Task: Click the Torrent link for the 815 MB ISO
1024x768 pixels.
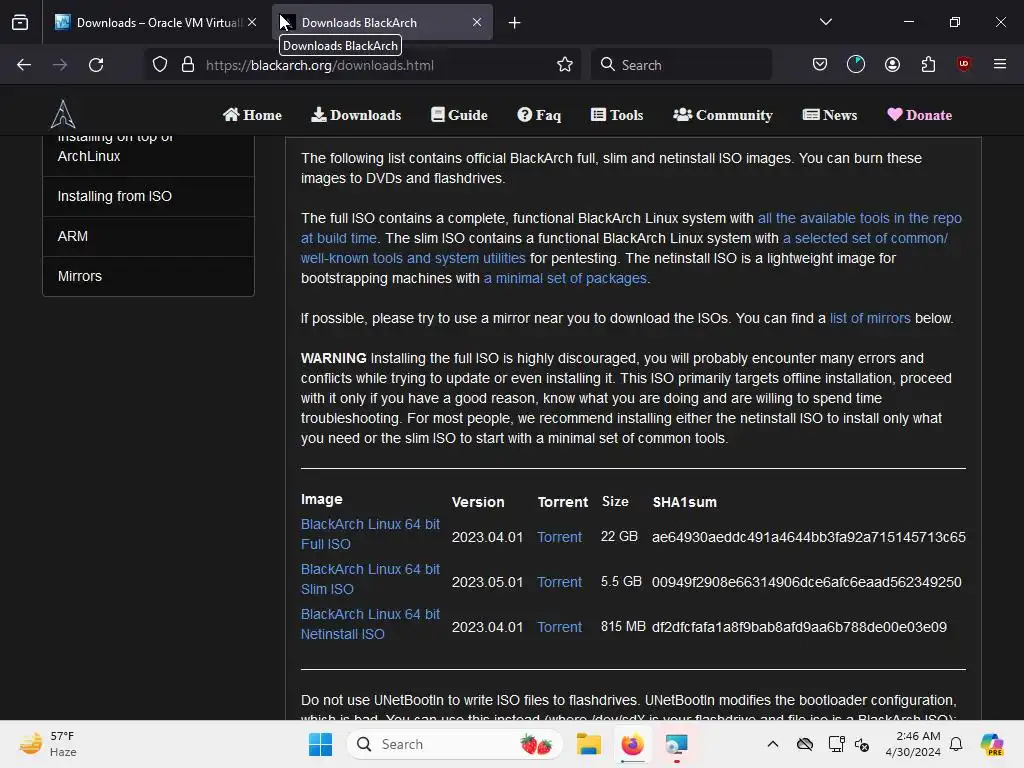Action: (559, 627)
